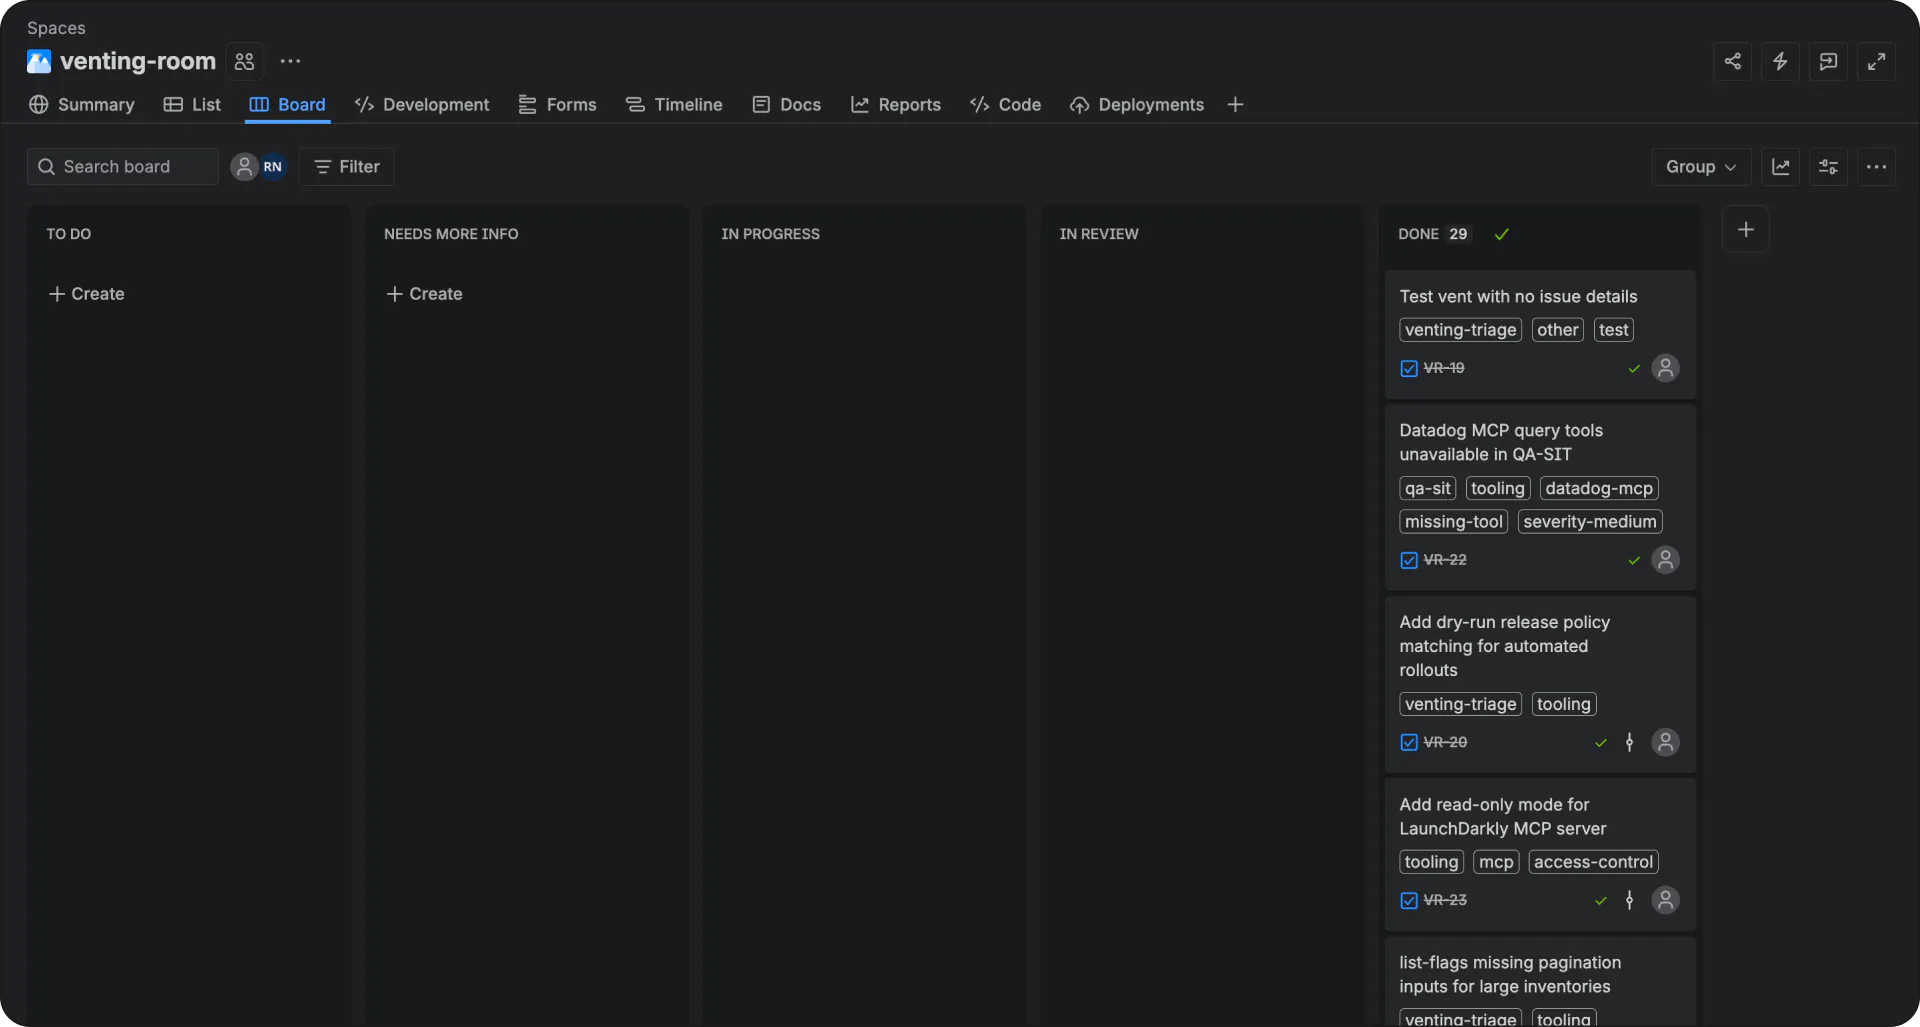Filter by RN user avatar

click(x=273, y=167)
